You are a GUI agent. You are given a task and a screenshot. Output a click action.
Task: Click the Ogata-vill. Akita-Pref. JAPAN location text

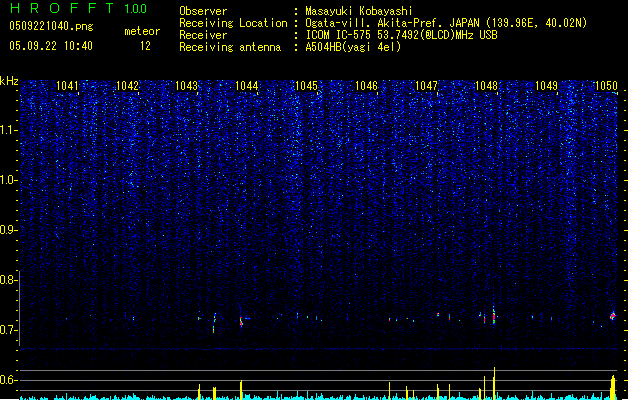pyautogui.click(x=446, y=23)
